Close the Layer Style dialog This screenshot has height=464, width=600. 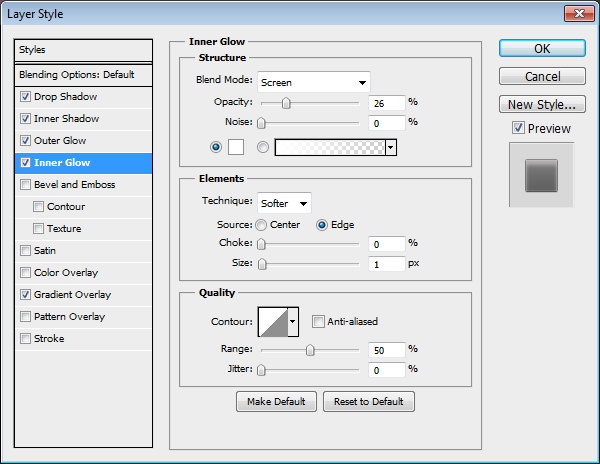pyautogui.click(x=578, y=13)
